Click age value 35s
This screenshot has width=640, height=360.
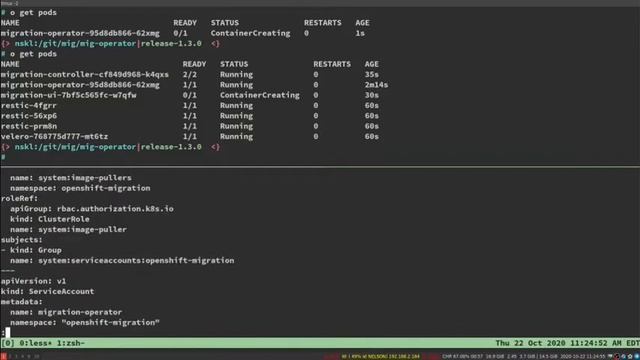coord(371,75)
